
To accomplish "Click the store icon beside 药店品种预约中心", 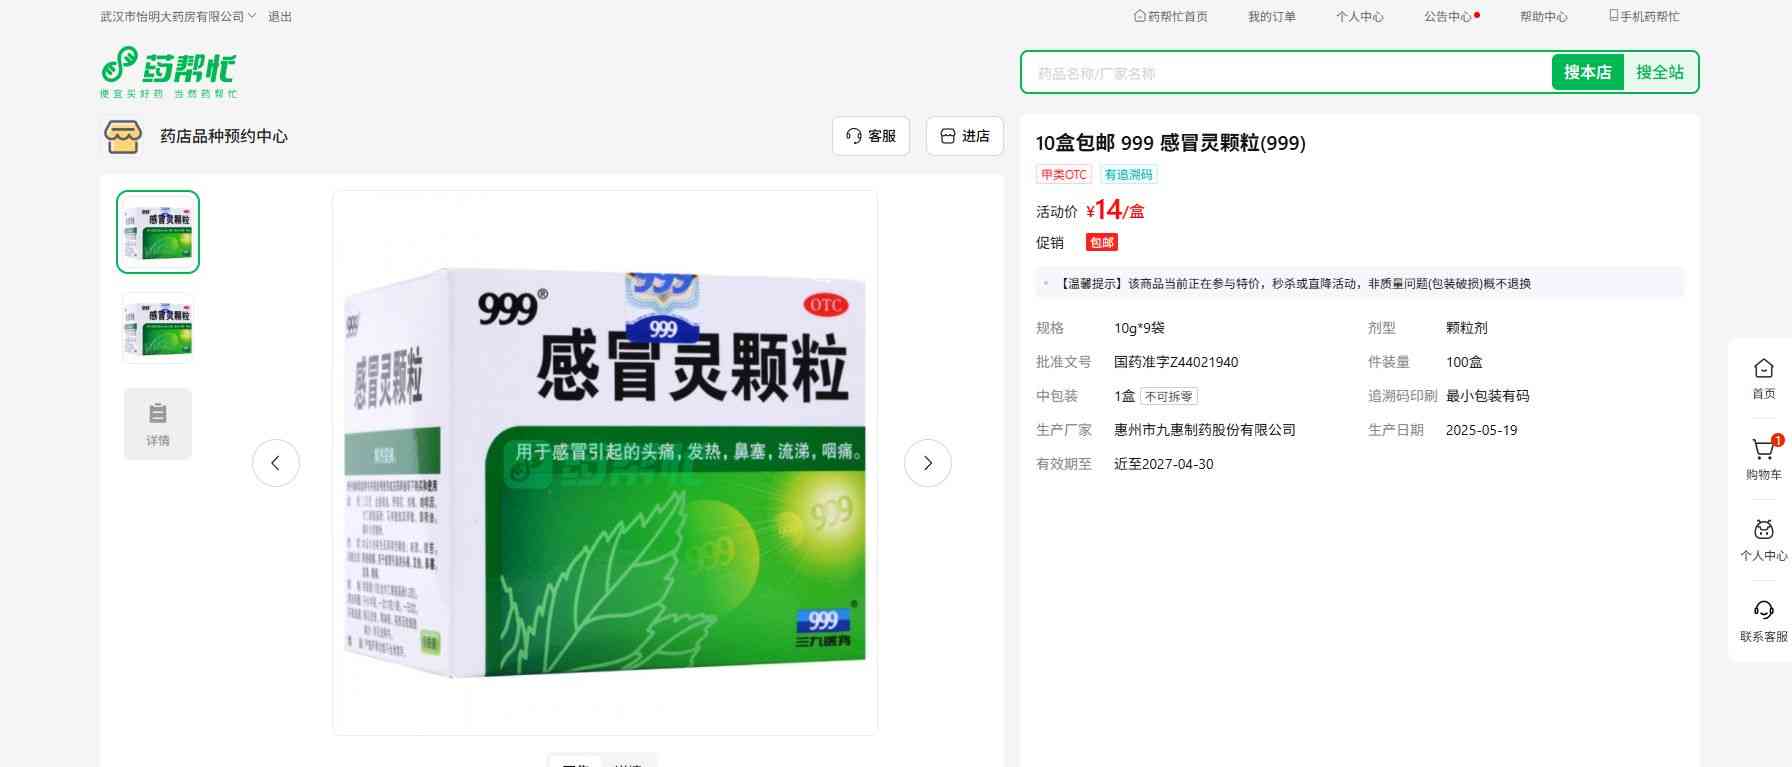I will [x=123, y=136].
